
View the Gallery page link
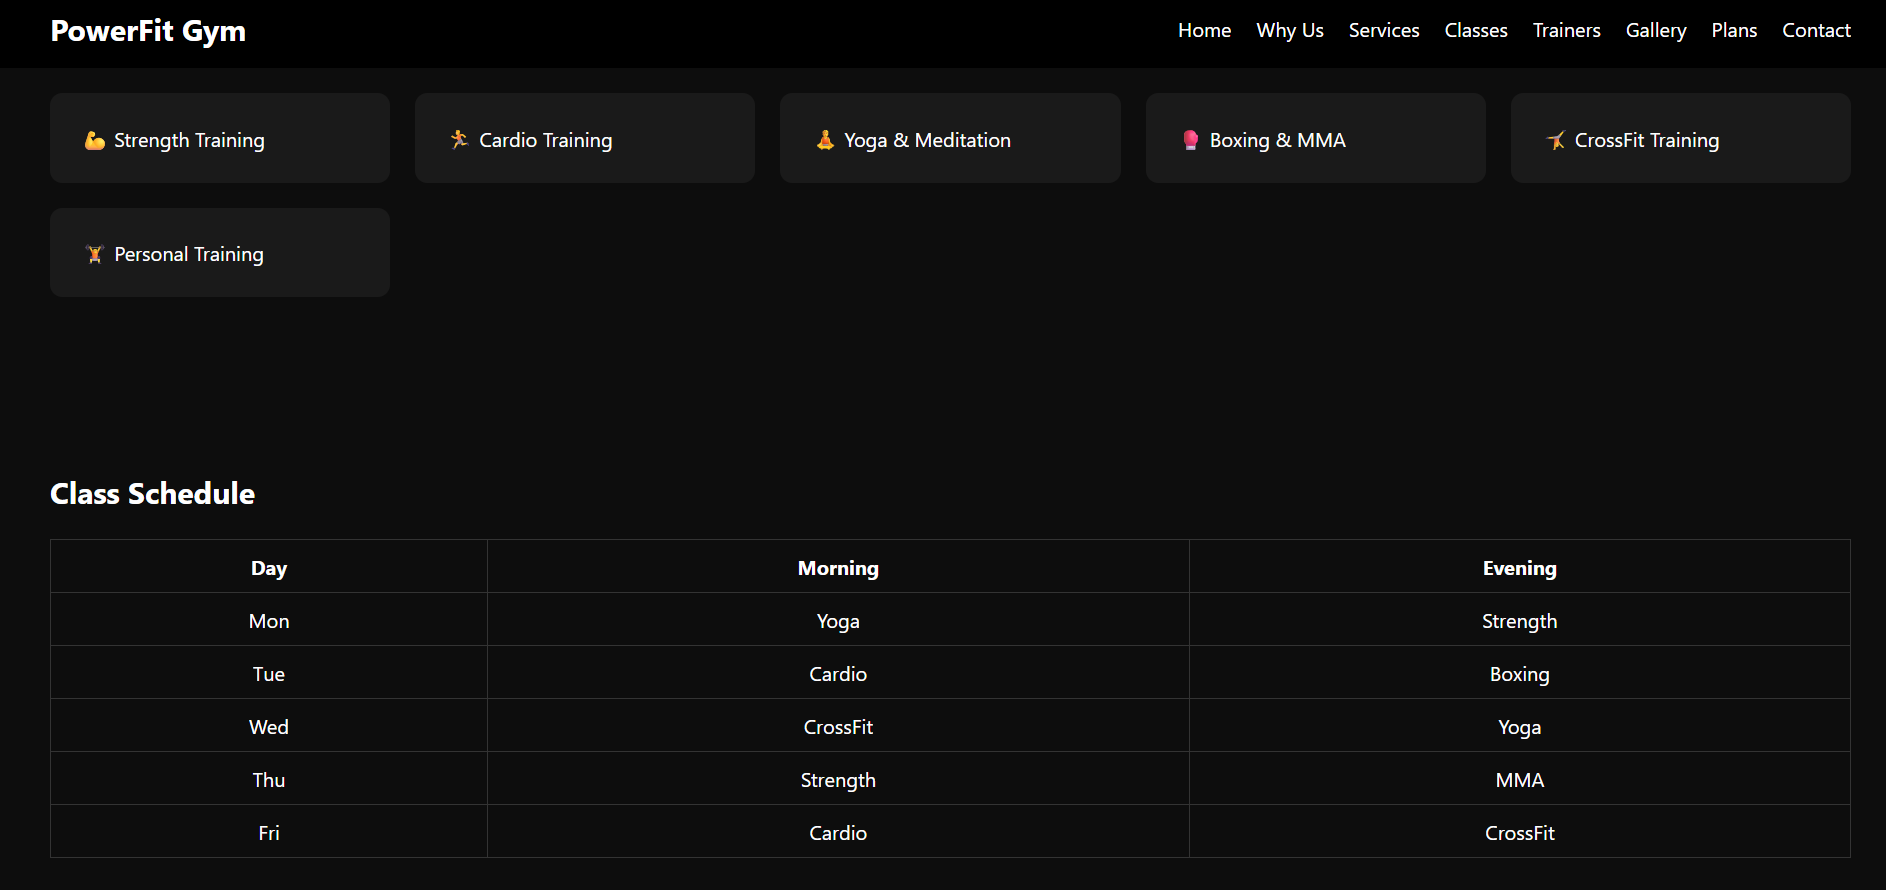[x=1656, y=30]
